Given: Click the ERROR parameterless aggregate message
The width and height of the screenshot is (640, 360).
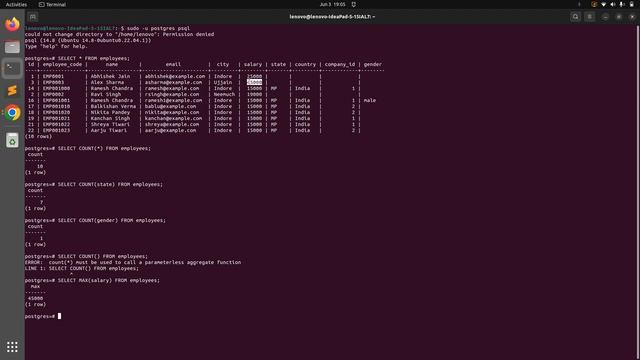Looking at the screenshot, I should click(133, 262).
